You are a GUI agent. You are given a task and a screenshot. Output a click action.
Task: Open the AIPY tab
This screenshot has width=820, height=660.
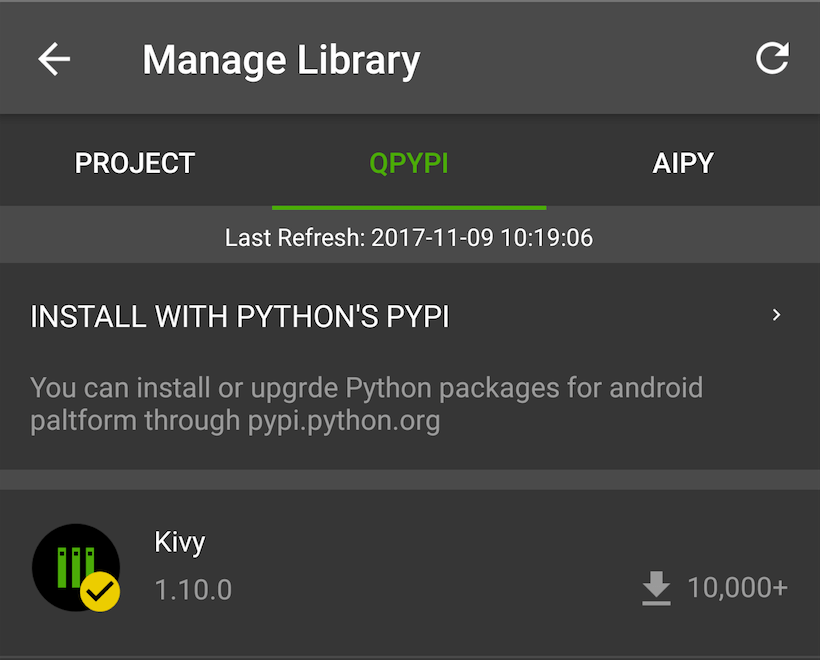tap(683, 163)
